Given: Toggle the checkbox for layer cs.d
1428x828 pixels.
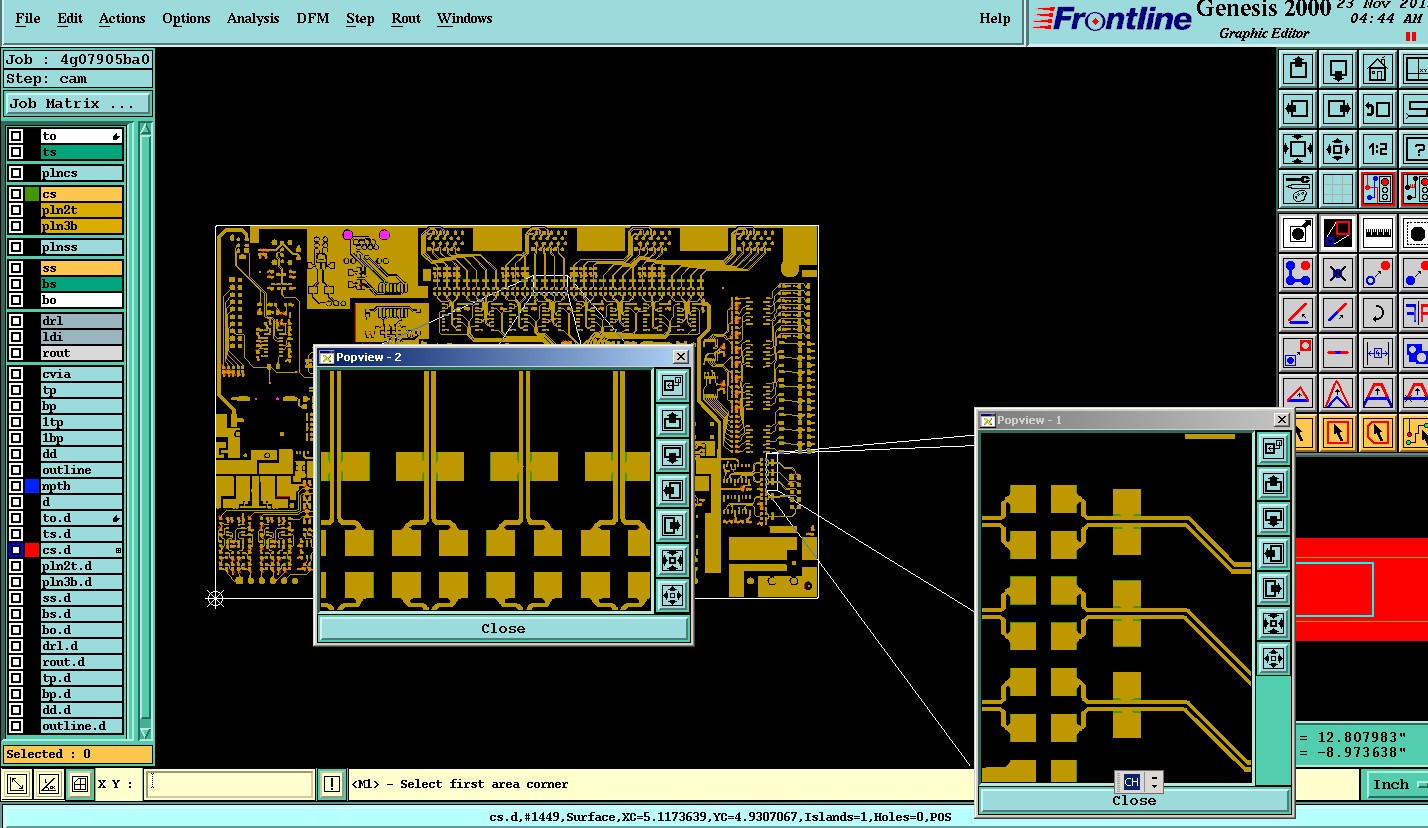Looking at the screenshot, I should [x=16, y=550].
